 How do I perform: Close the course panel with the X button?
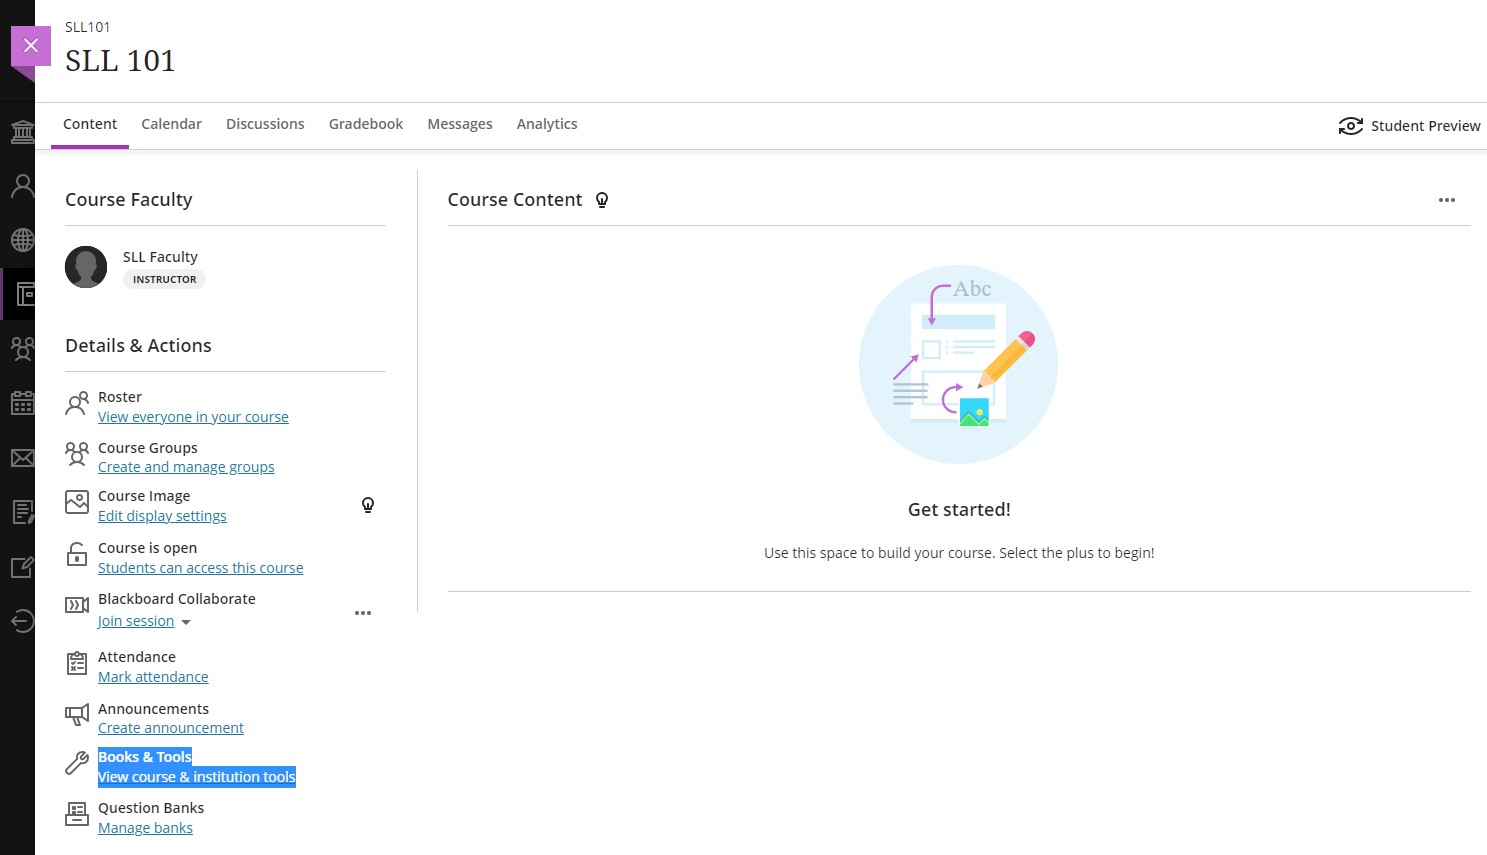31,45
